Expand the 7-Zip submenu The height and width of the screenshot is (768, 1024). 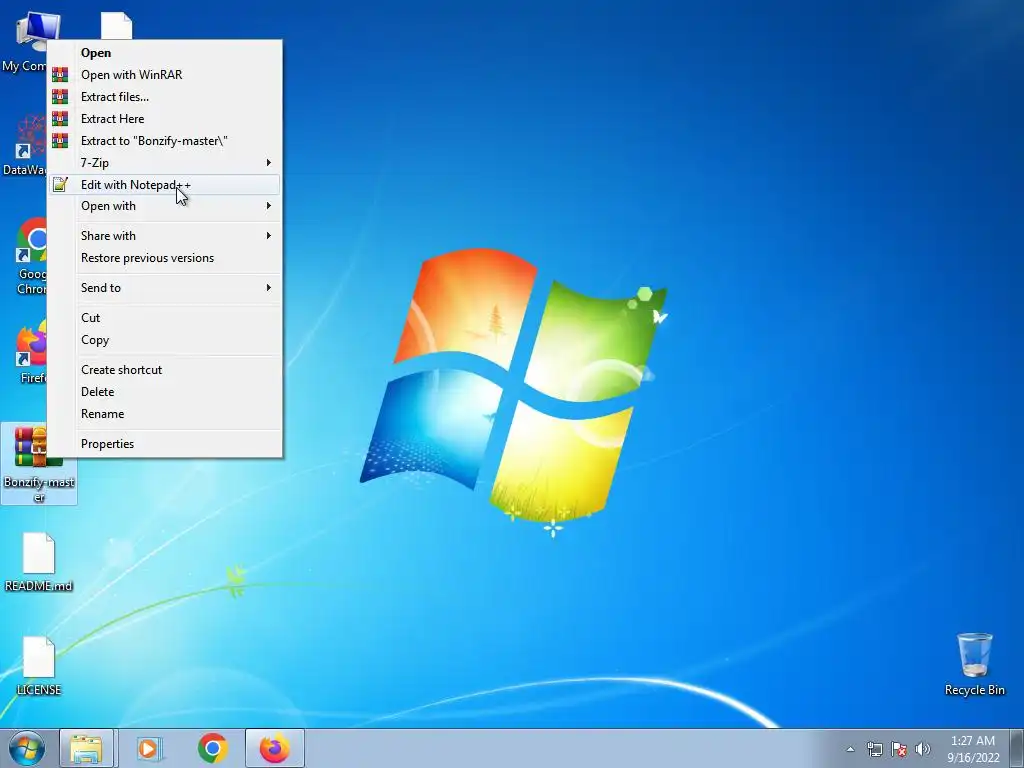[165, 163]
